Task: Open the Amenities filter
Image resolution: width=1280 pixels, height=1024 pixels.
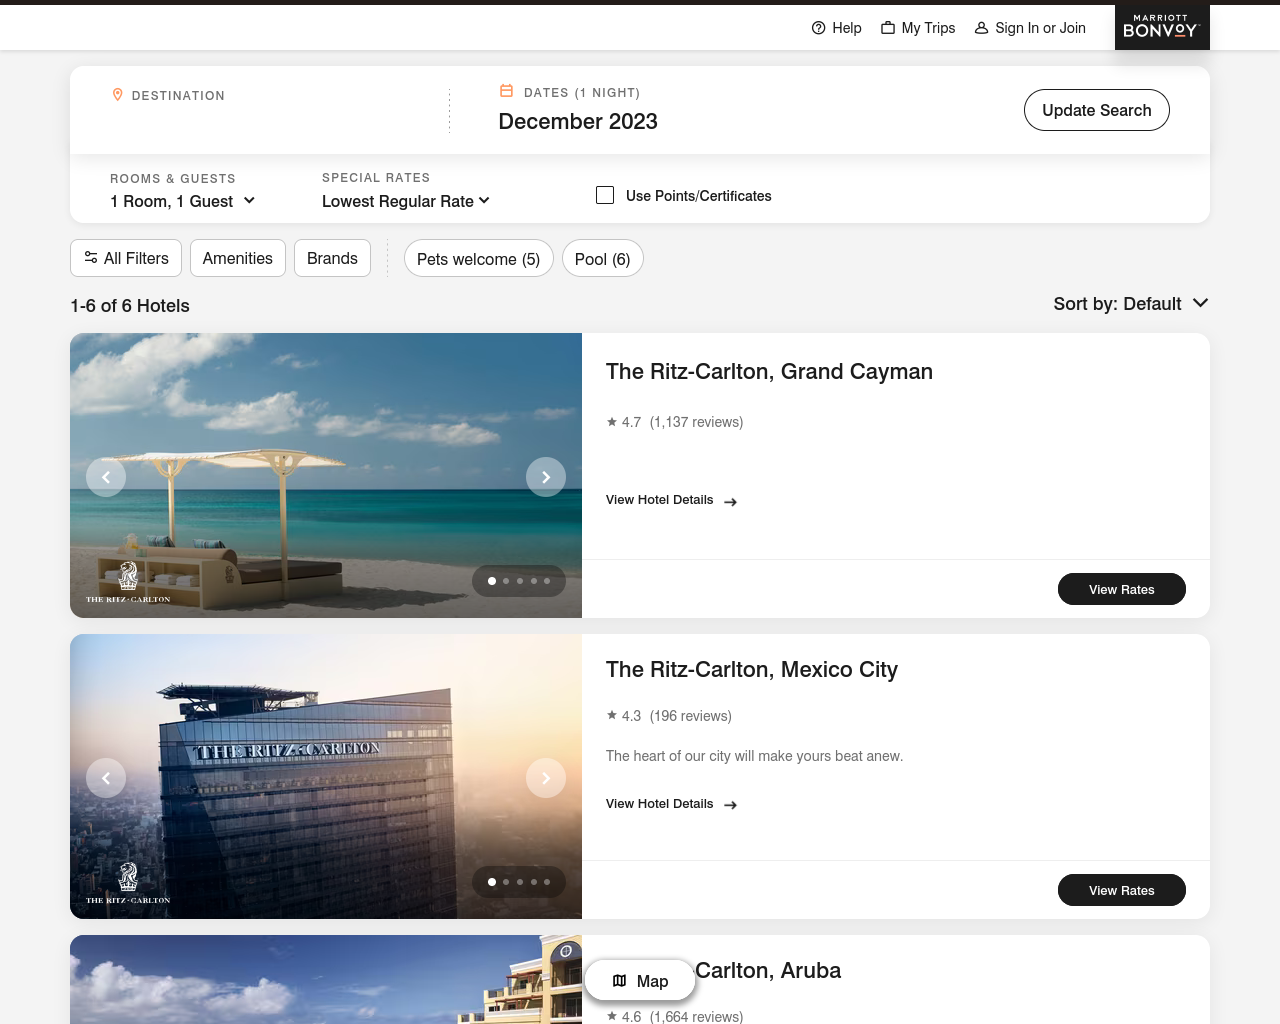Action: [x=238, y=258]
